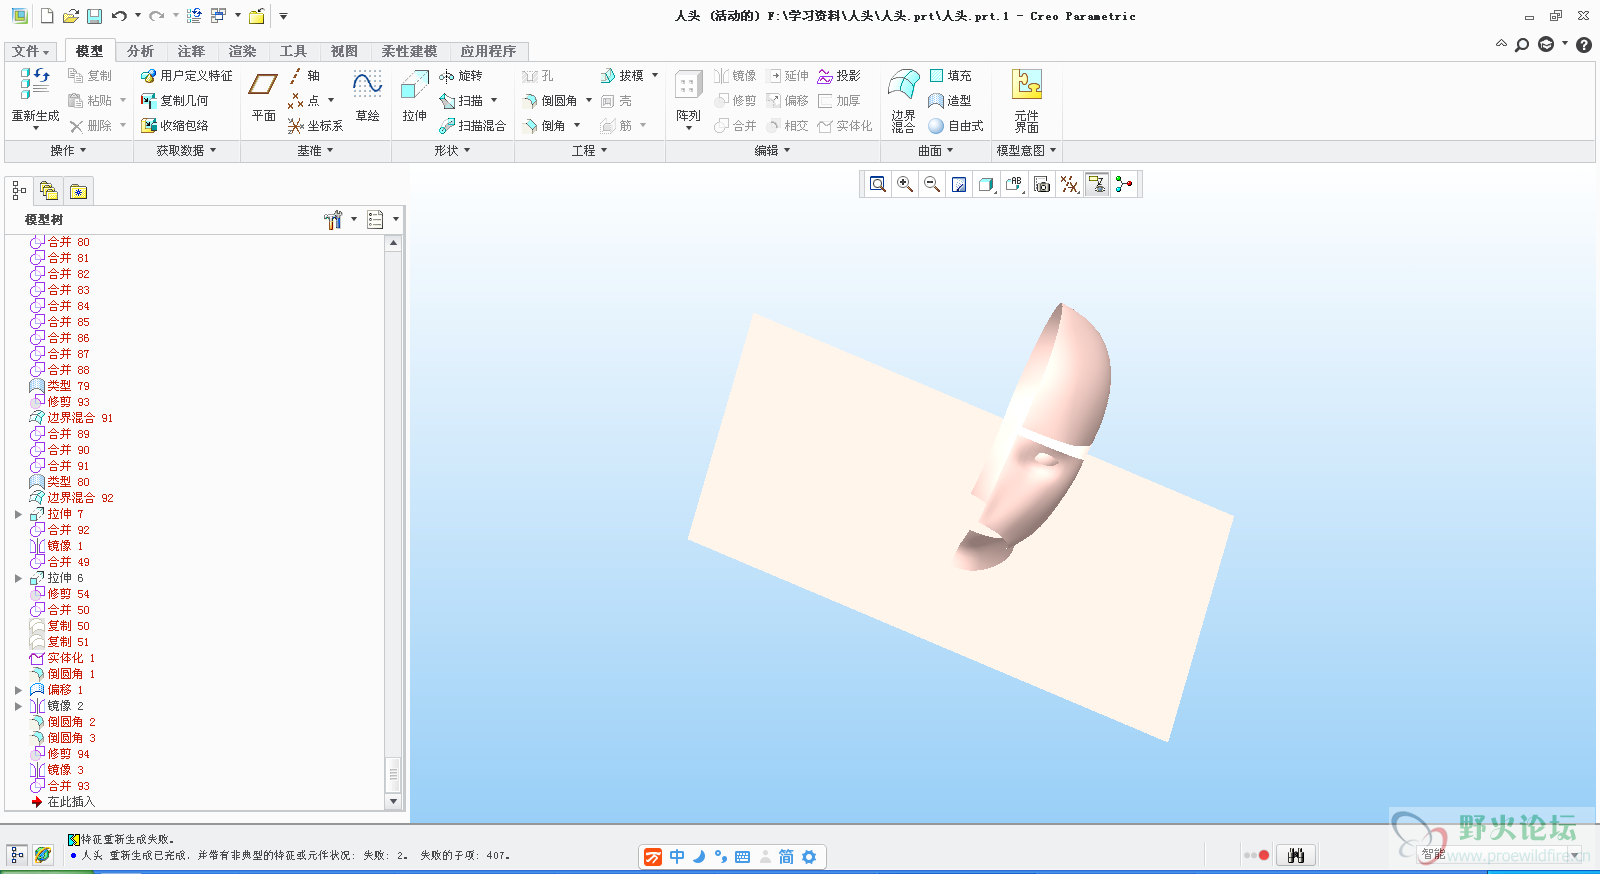Undo the last action

tap(119, 16)
